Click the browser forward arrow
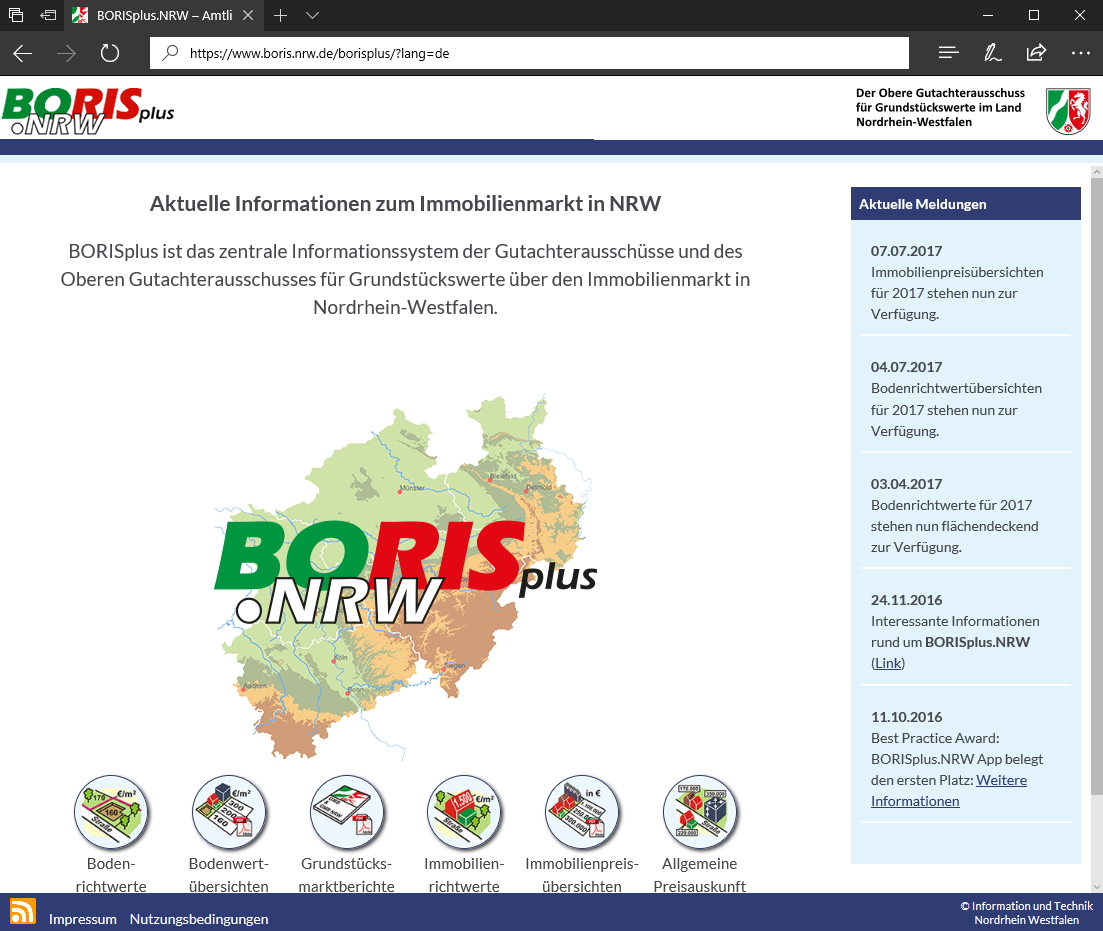The image size is (1103, 931). pos(66,53)
